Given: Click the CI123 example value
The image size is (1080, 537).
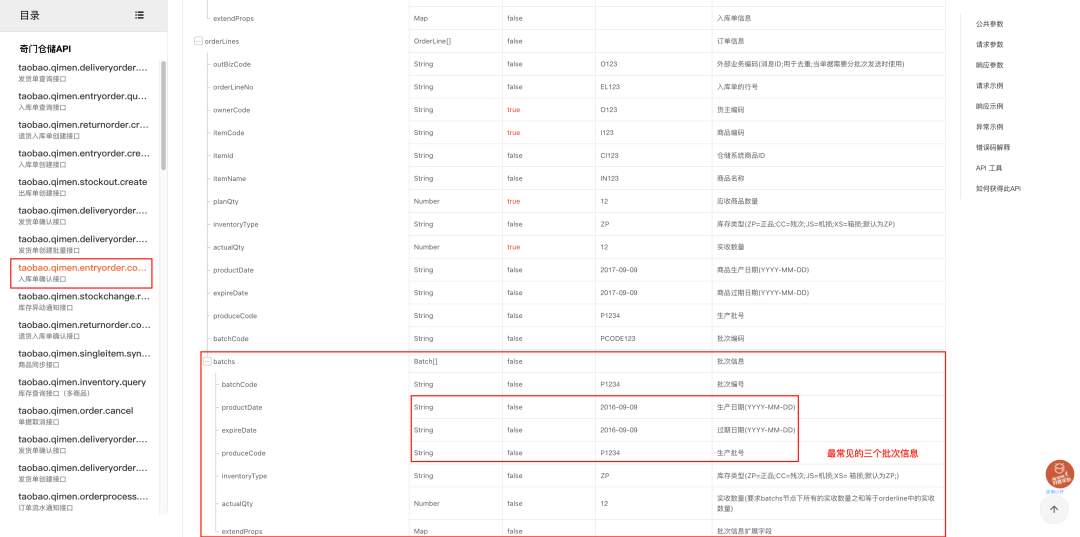Looking at the screenshot, I should point(610,156).
